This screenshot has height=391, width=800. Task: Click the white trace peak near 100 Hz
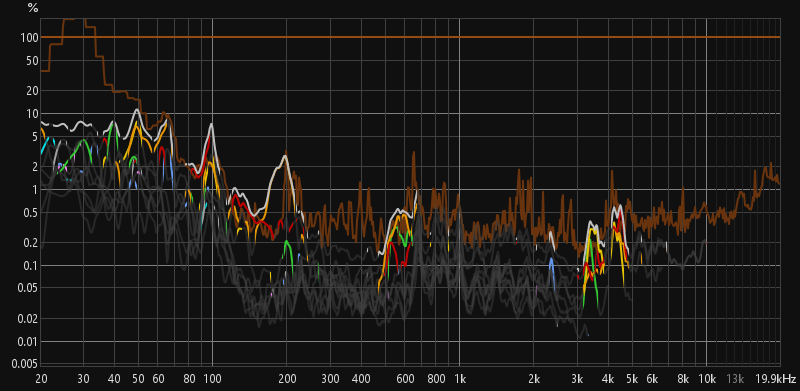pyautogui.click(x=211, y=124)
